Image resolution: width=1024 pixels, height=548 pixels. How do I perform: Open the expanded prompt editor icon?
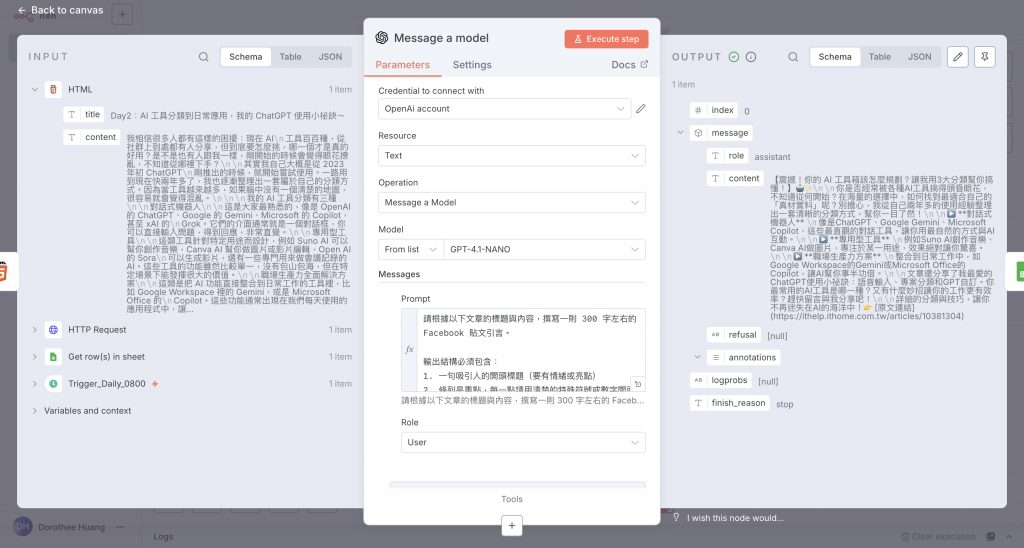pos(637,384)
